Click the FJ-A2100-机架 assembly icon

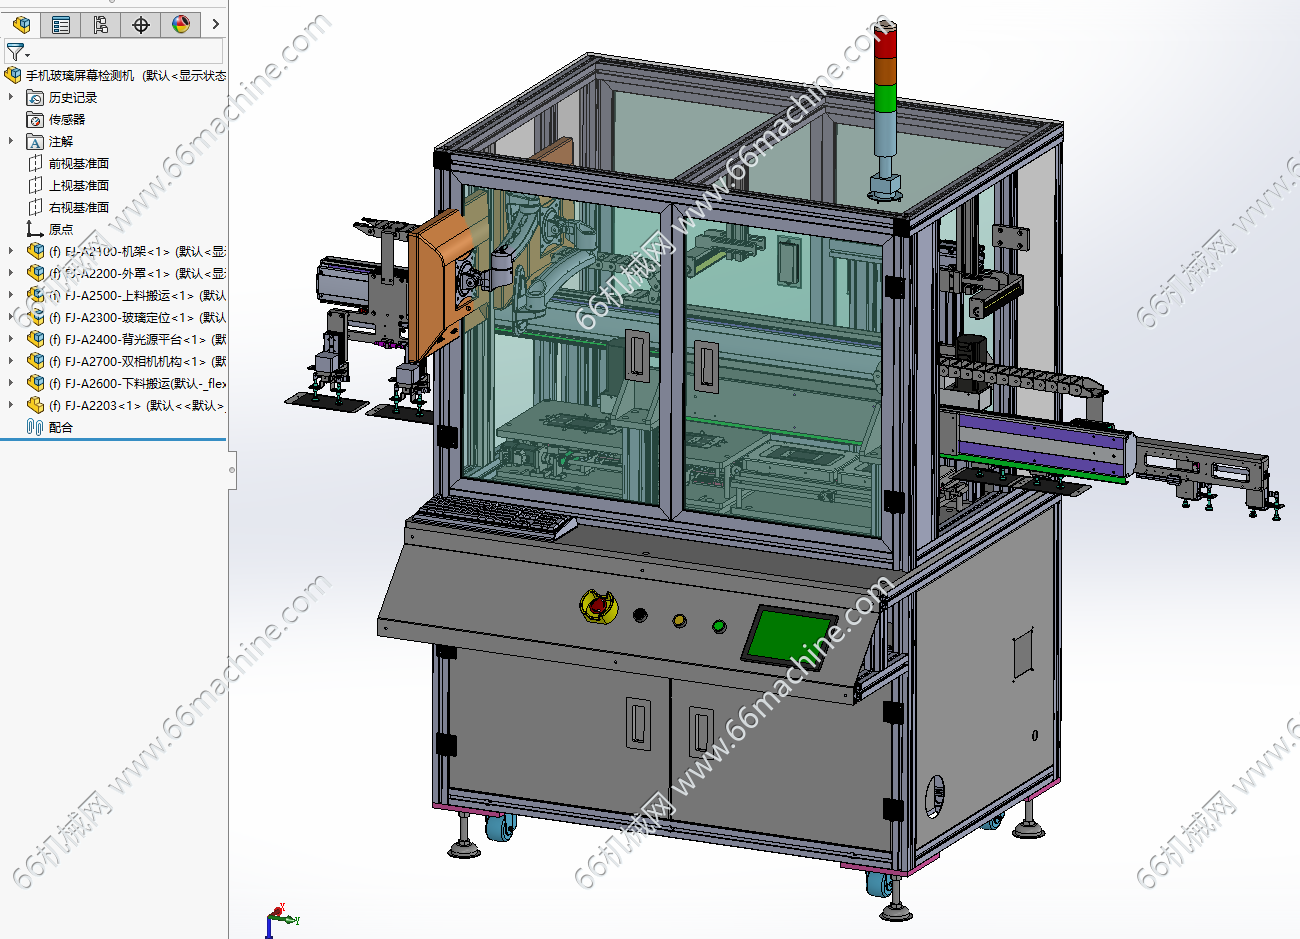(x=35, y=251)
